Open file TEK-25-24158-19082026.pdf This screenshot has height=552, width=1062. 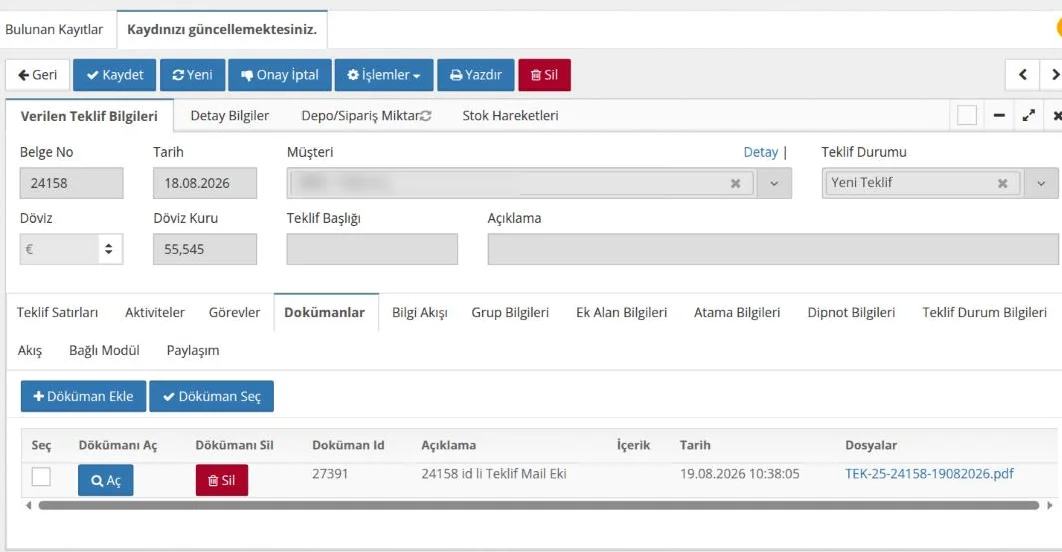point(929,474)
